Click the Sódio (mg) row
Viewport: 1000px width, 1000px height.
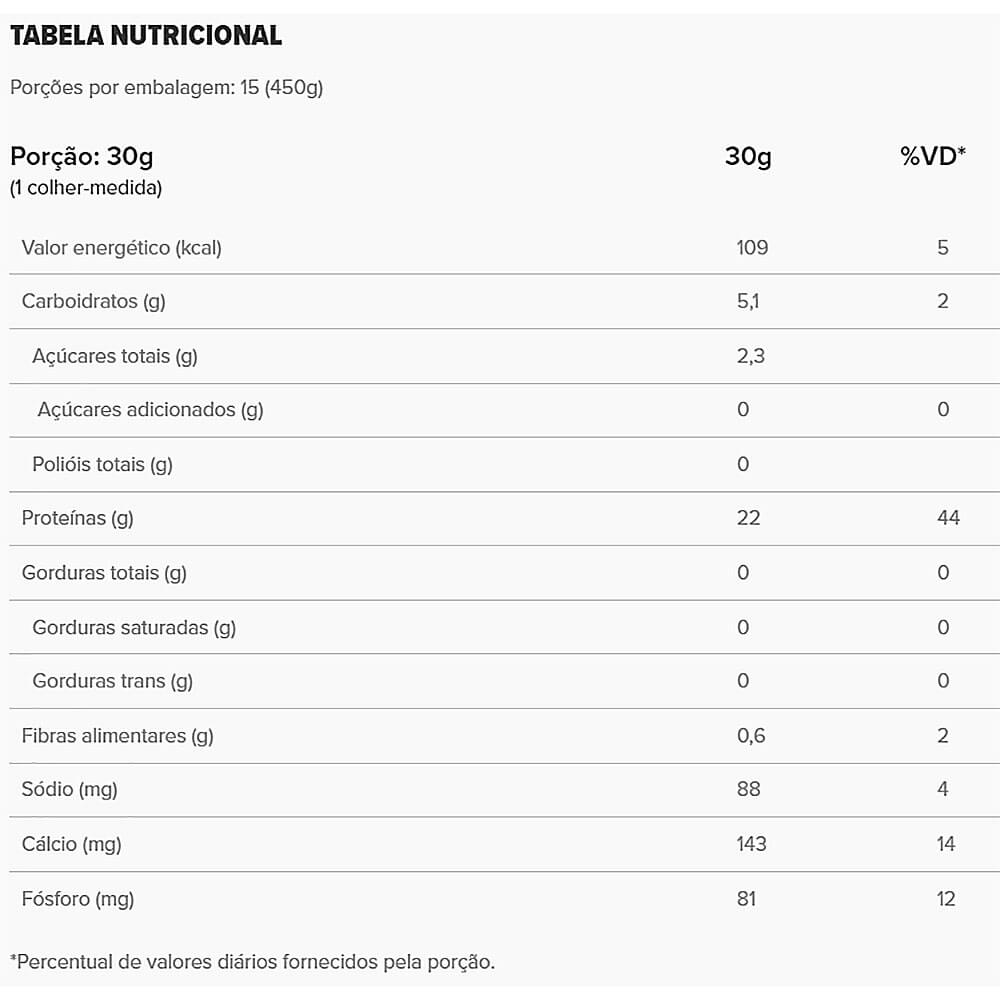70,790
